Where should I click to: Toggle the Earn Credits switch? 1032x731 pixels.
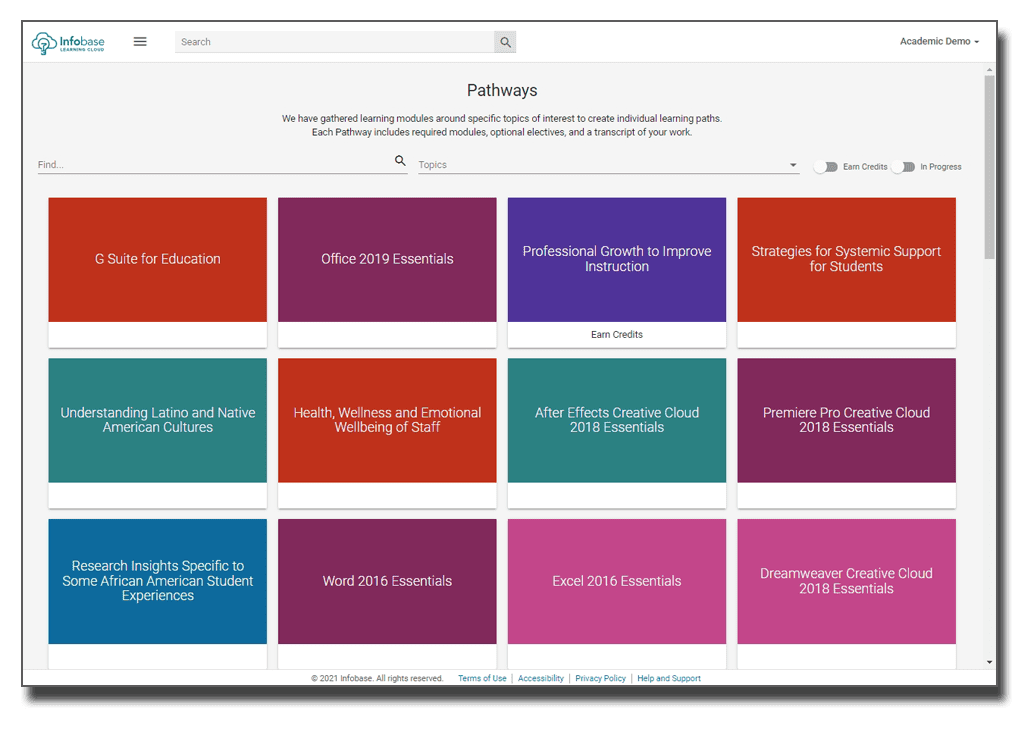pos(826,167)
